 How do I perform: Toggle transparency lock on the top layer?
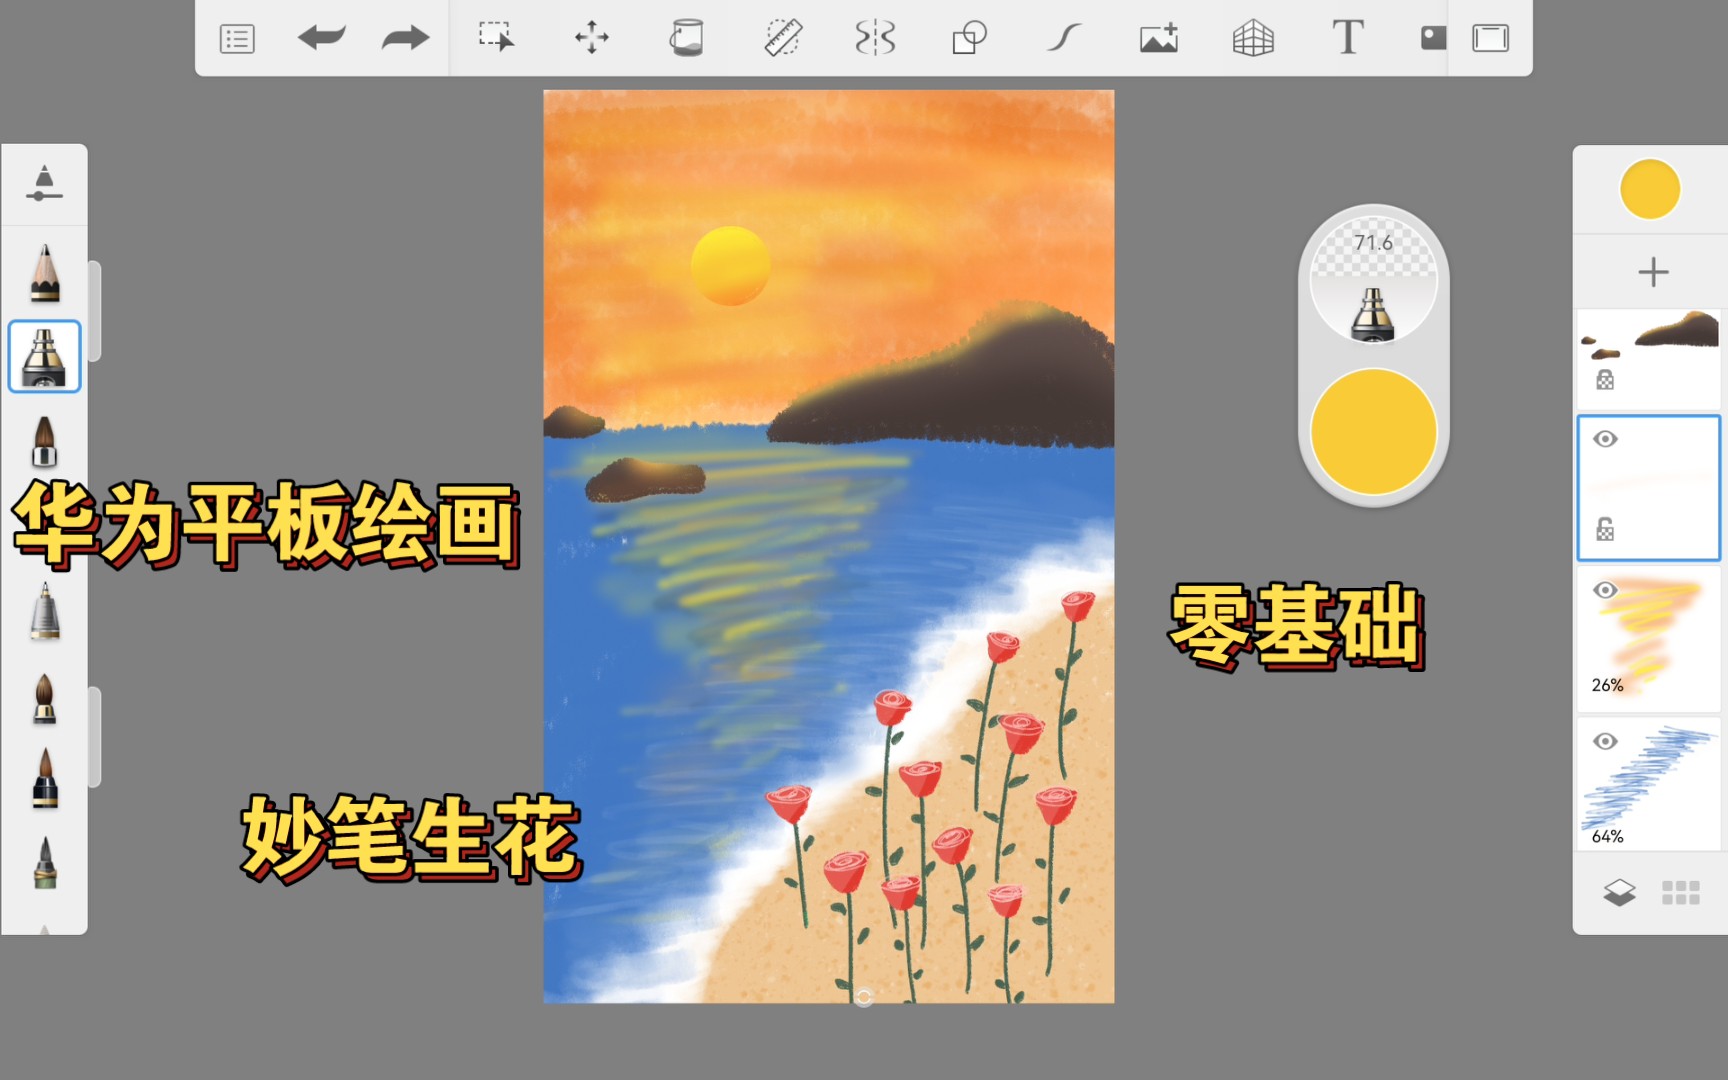tap(1605, 382)
